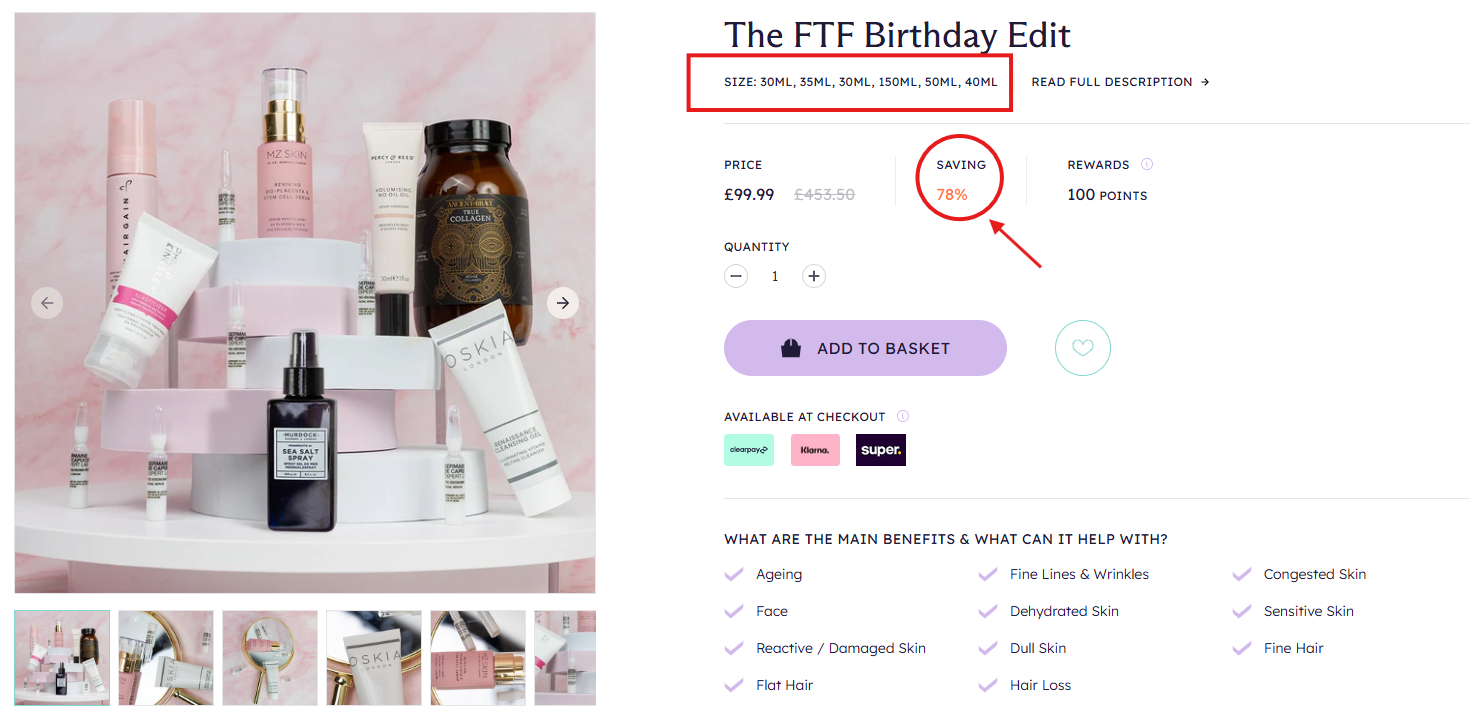Add product to wishlist heart icon
The width and height of the screenshot is (1477, 714).
[1082, 348]
